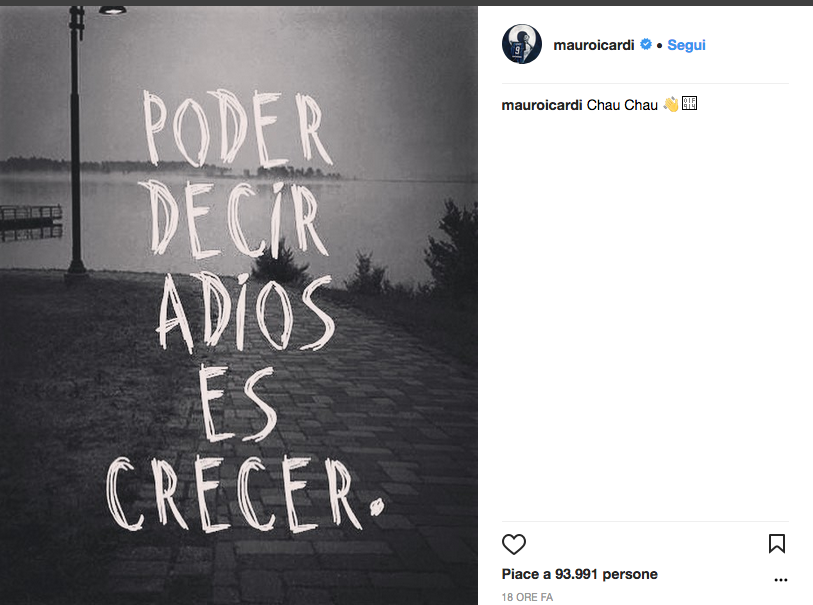The image size is (813, 605).
Task: Follow the account via Segui
Action: click(x=686, y=45)
